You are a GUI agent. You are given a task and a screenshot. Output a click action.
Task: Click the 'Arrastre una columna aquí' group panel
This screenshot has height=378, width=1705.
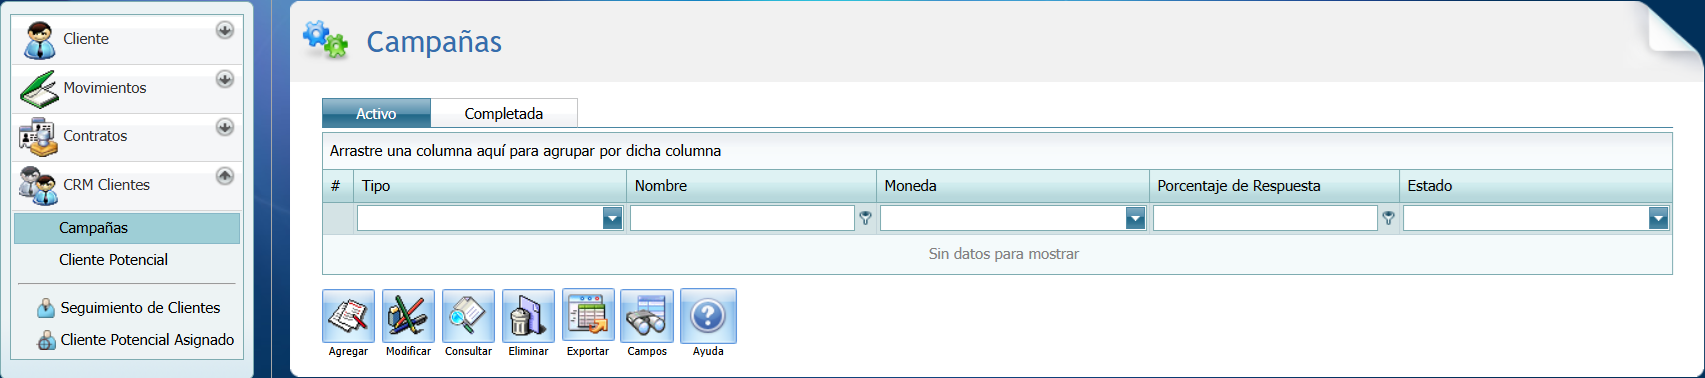pyautogui.click(x=997, y=151)
